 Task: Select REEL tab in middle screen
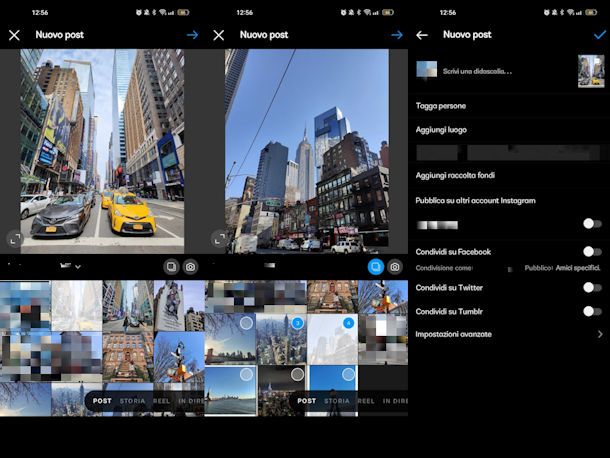click(366, 401)
